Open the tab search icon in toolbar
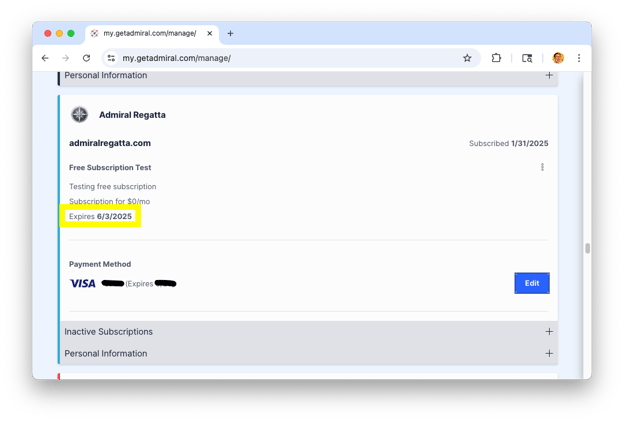The image size is (624, 422). point(527,58)
